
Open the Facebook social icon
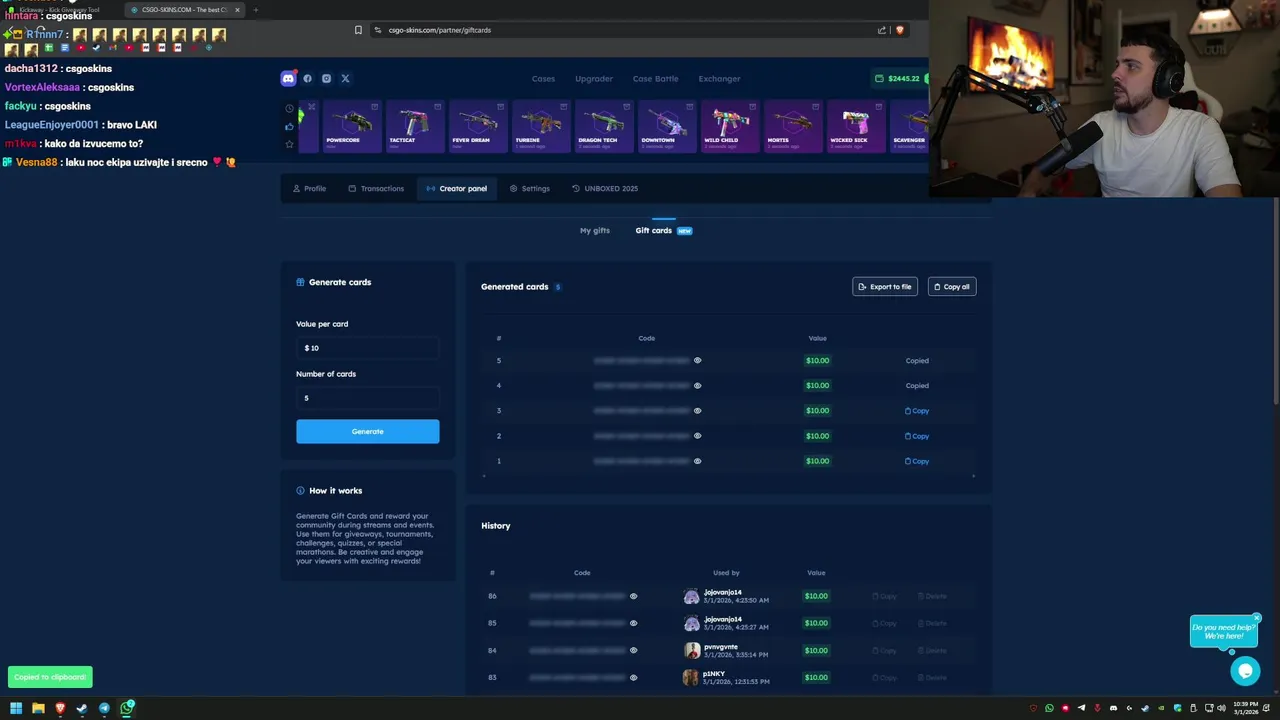click(307, 78)
